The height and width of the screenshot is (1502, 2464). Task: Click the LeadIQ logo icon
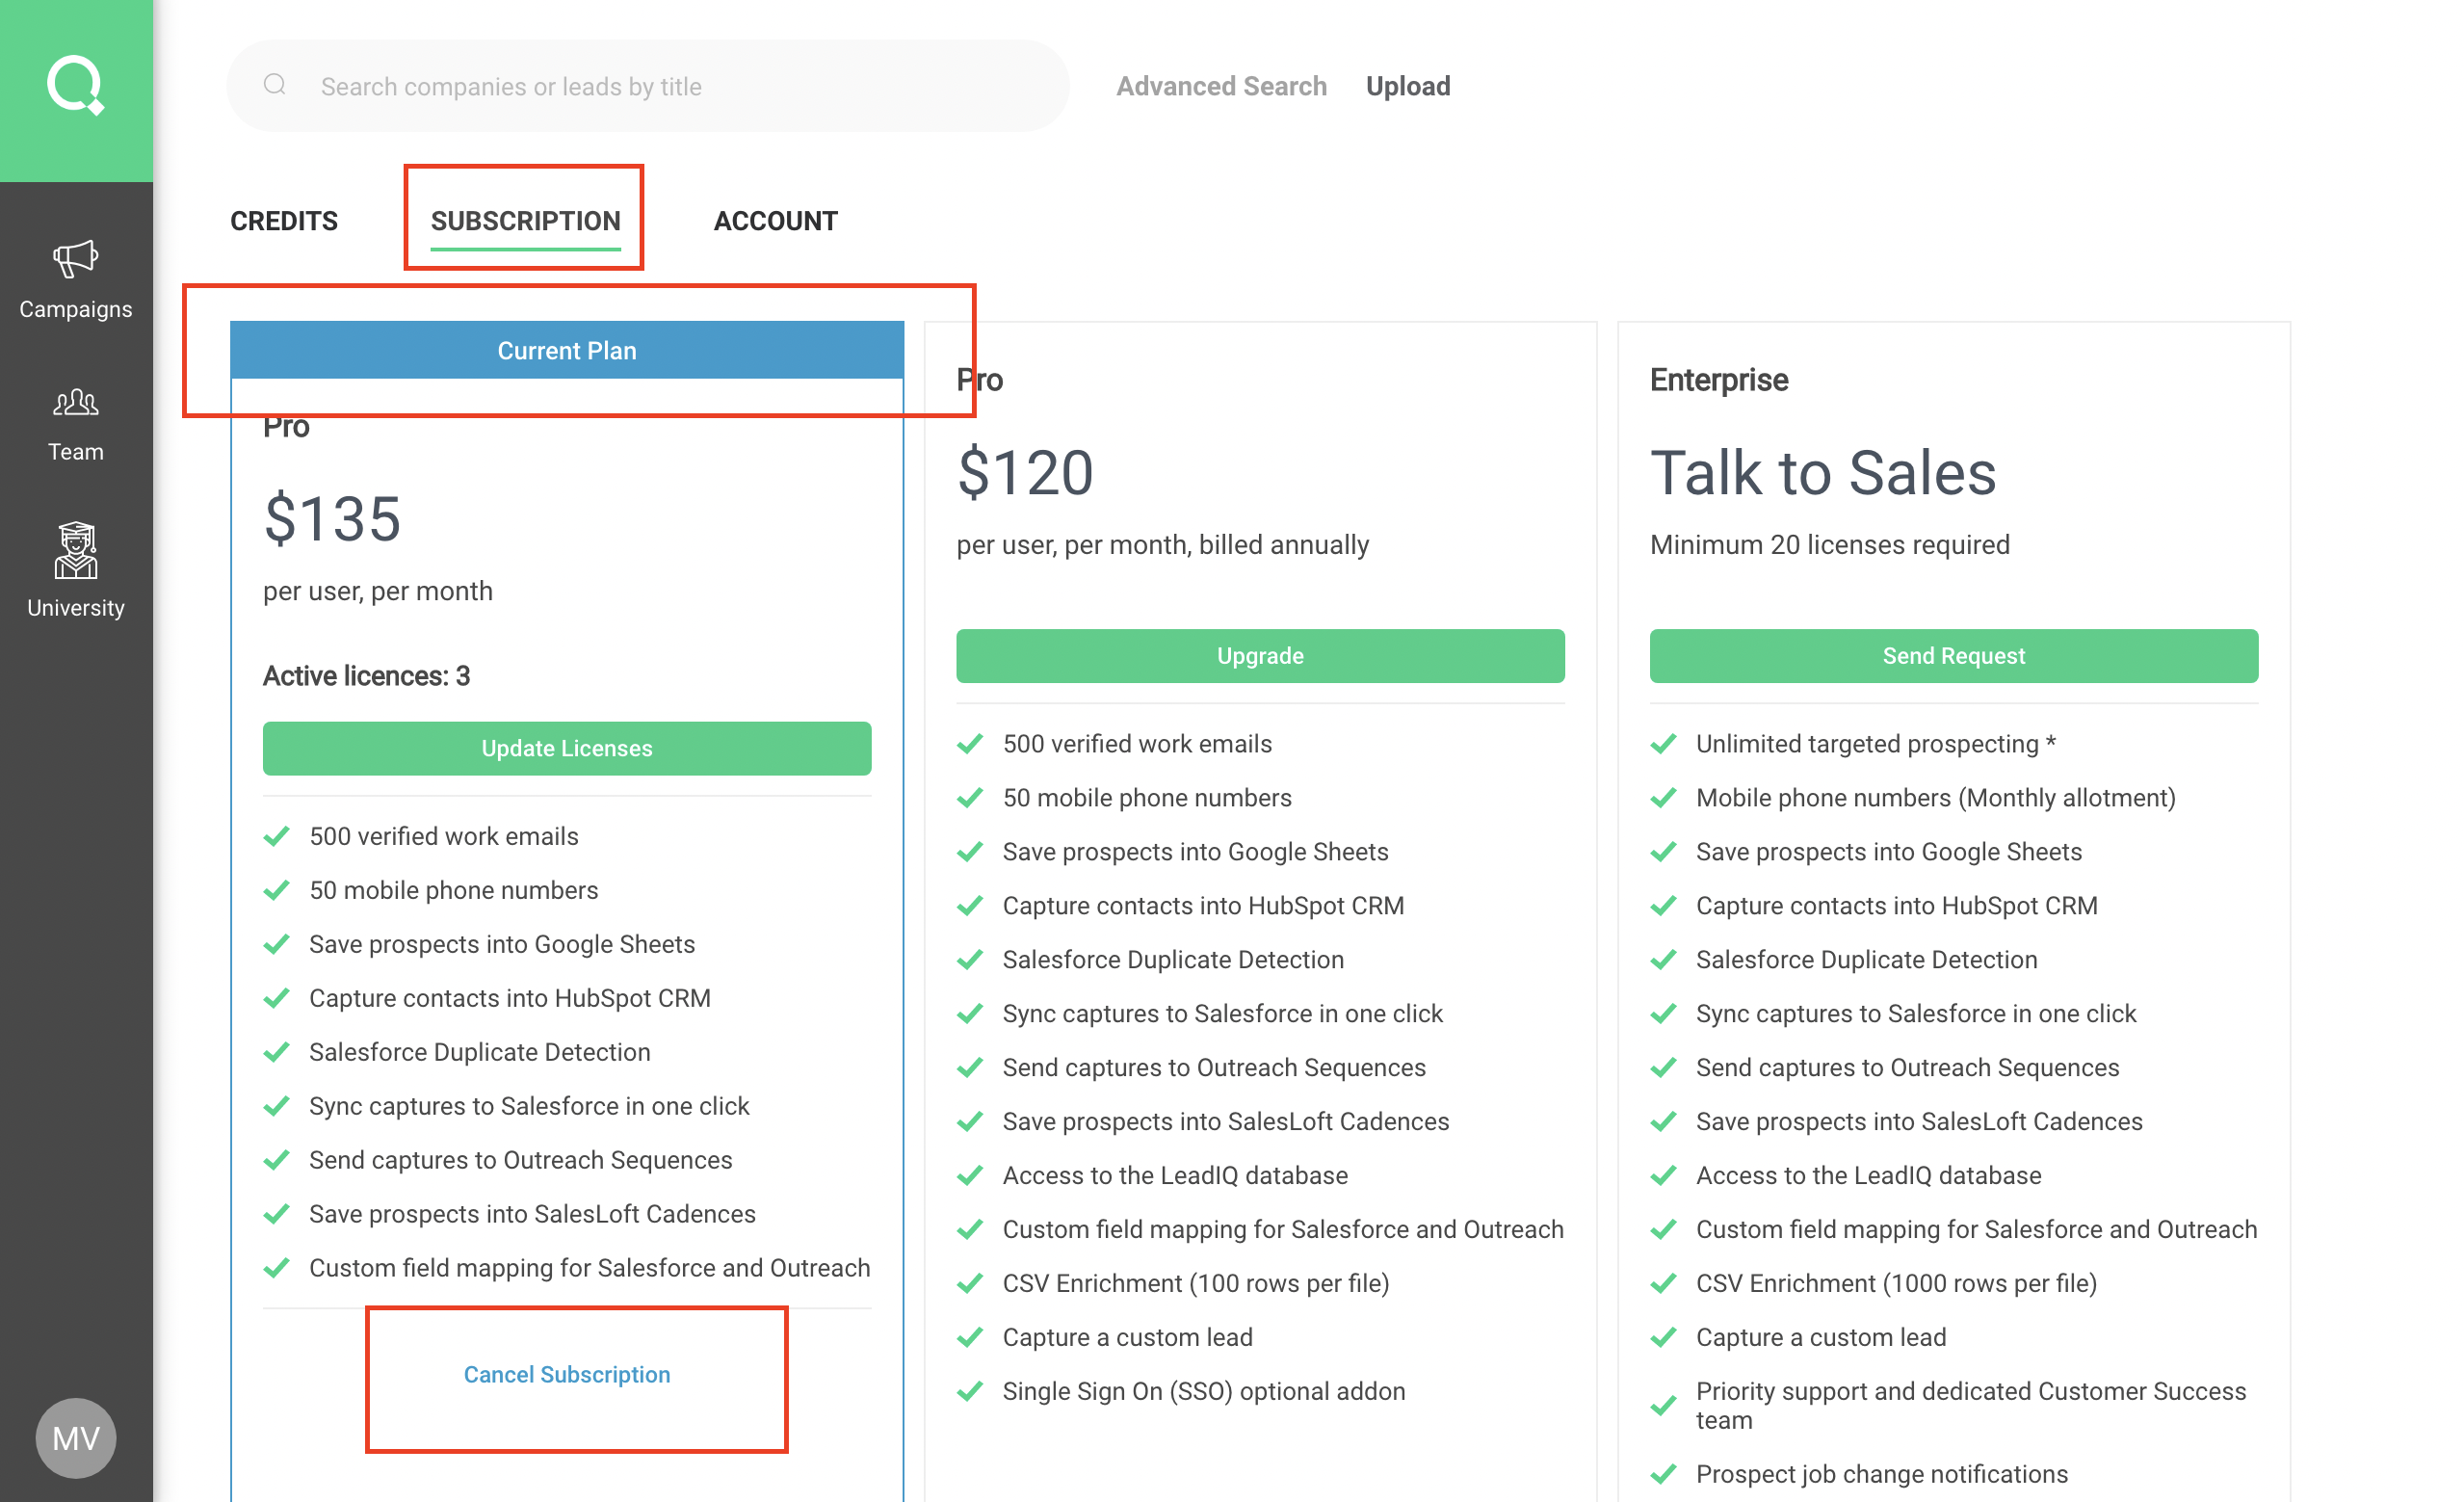click(76, 86)
